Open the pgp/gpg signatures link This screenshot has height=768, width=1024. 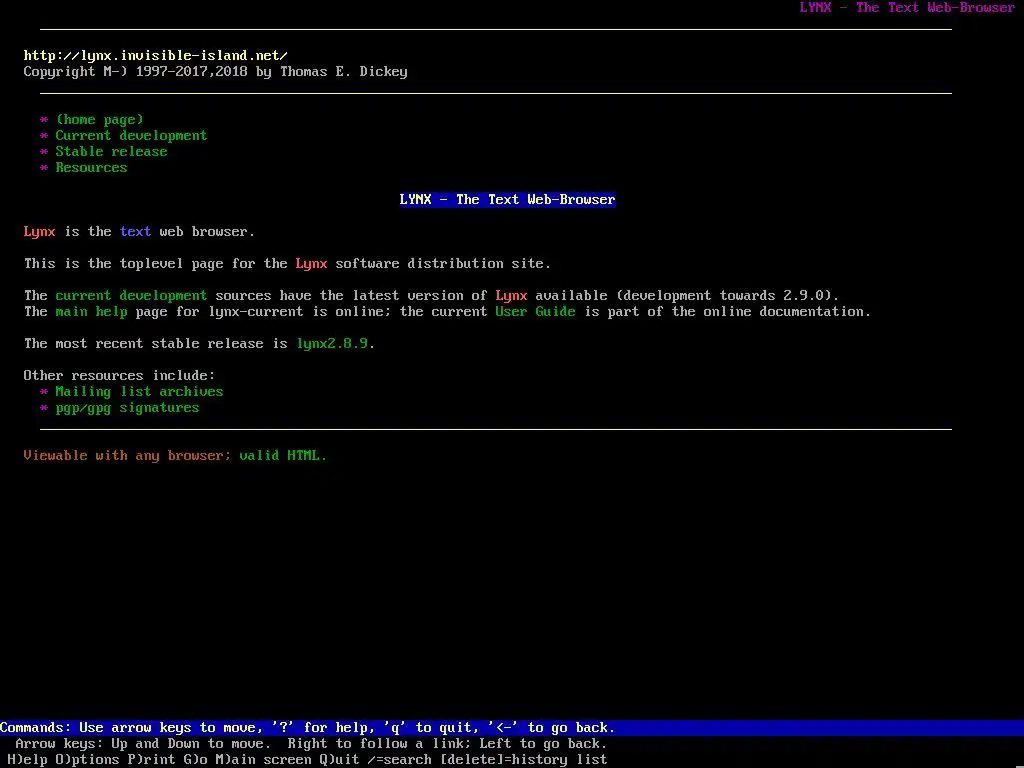pyautogui.click(x=127, y=408)
